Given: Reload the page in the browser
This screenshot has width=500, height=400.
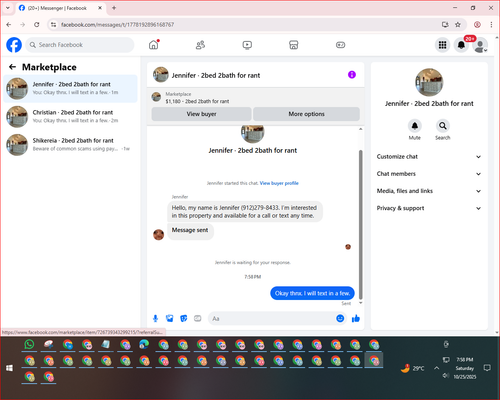Looking at the screenshot, I should [37, 24].
